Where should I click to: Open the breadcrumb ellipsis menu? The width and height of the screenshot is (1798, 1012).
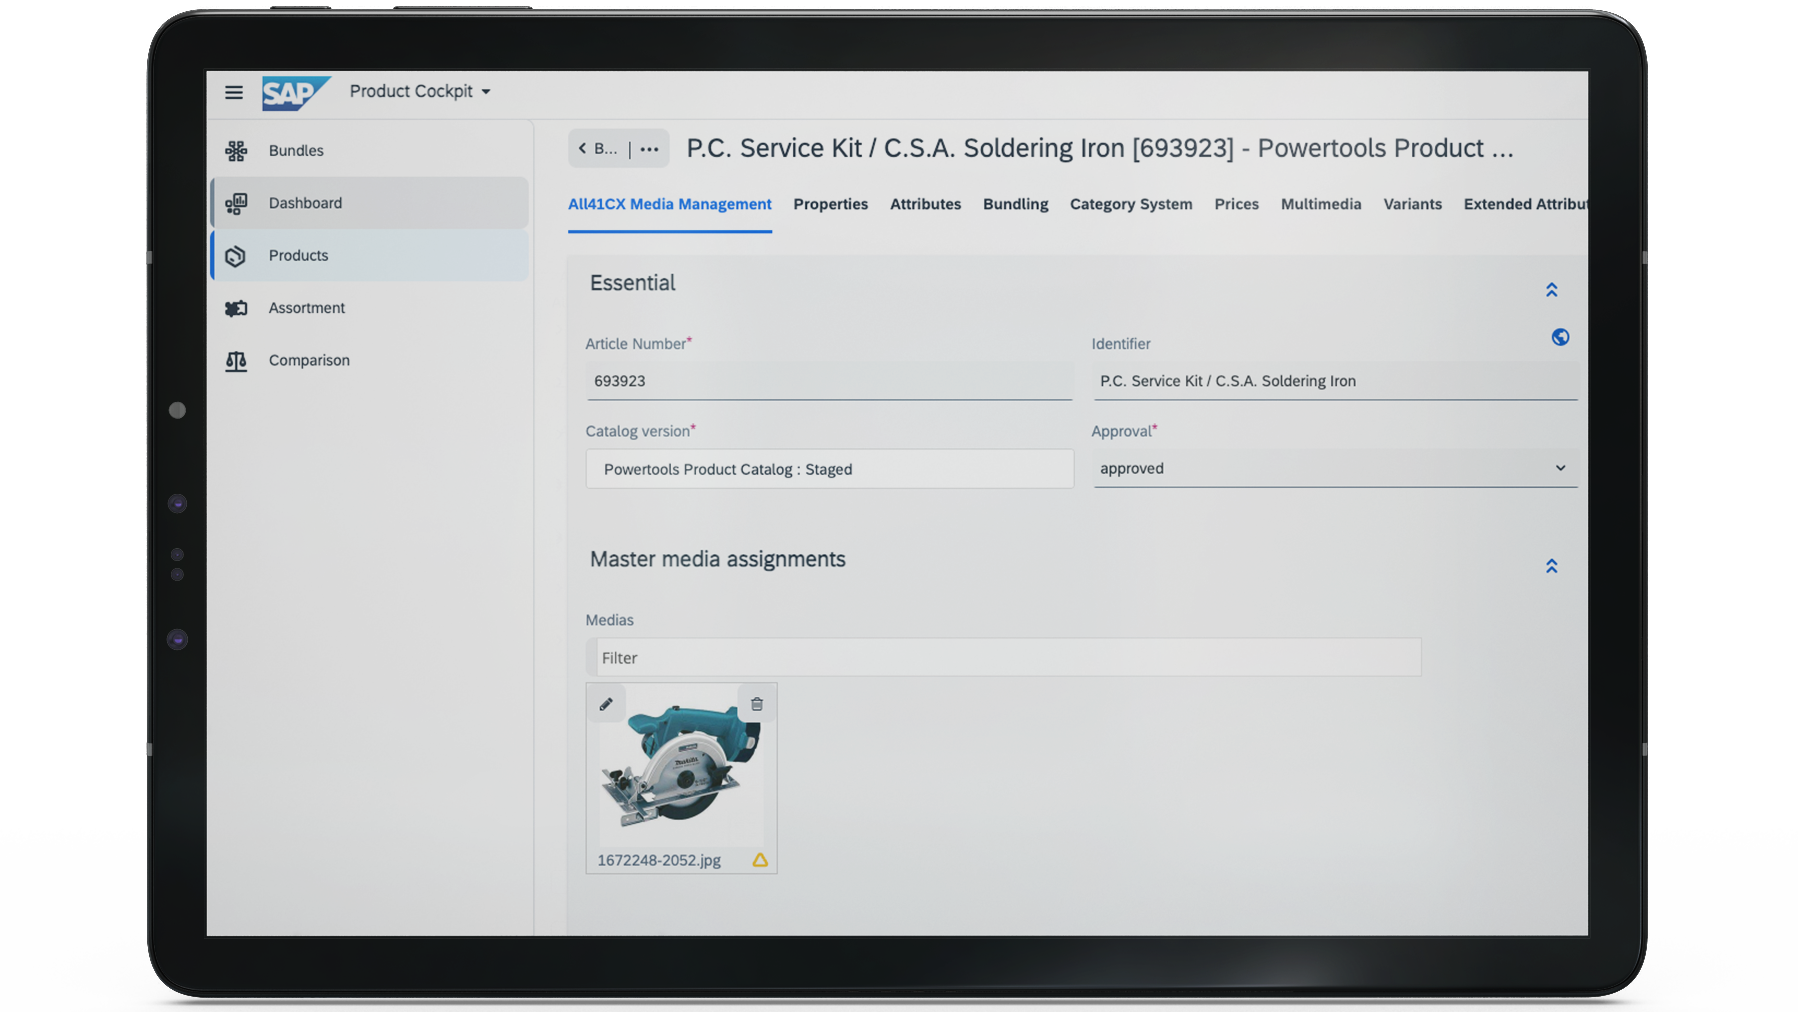(648, 148)
